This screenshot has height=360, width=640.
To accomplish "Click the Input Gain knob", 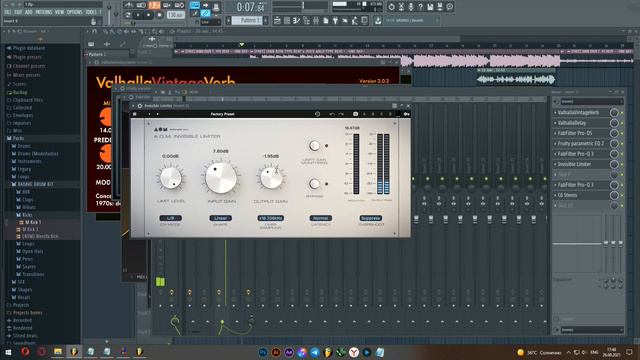I will (x=221, y=178).
